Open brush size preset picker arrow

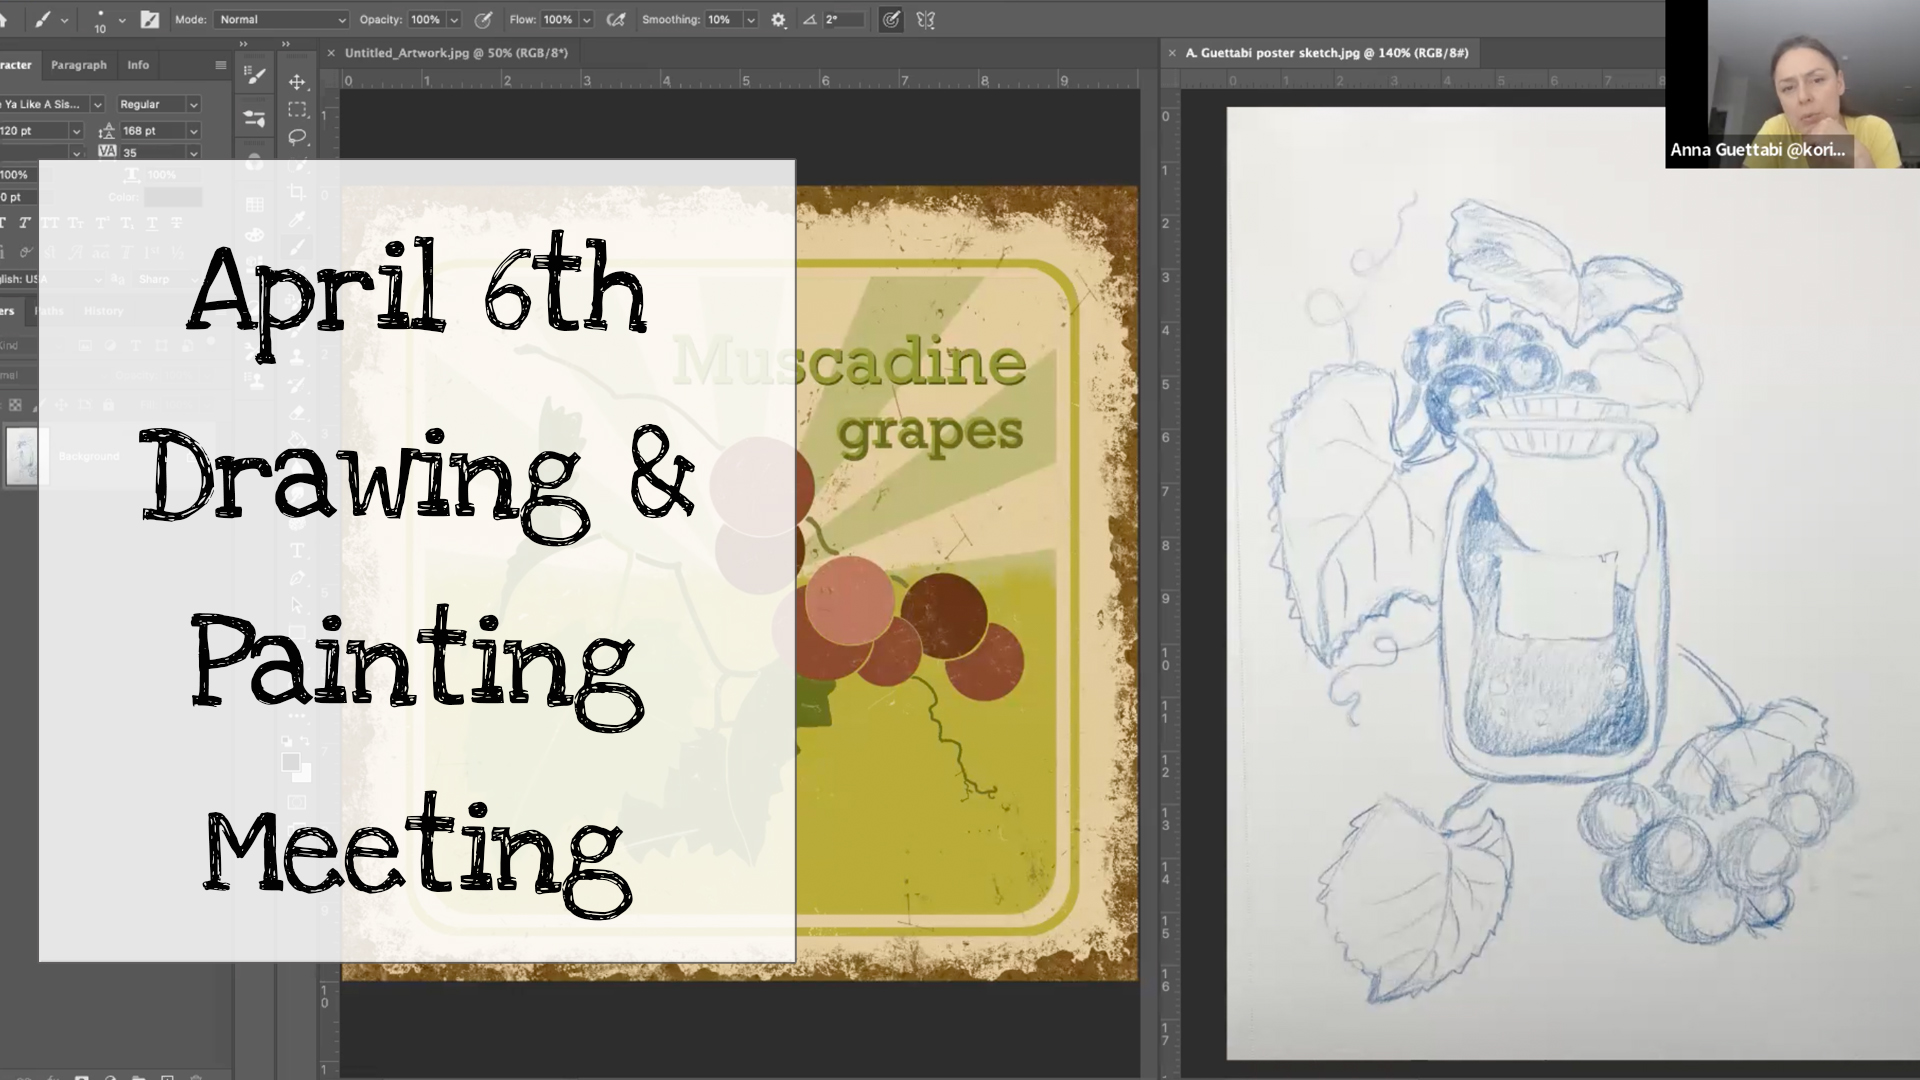pos(122,19)
